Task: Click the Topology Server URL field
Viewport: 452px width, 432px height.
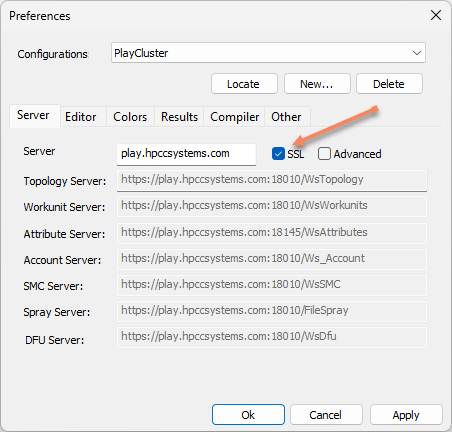Action: 272,180
